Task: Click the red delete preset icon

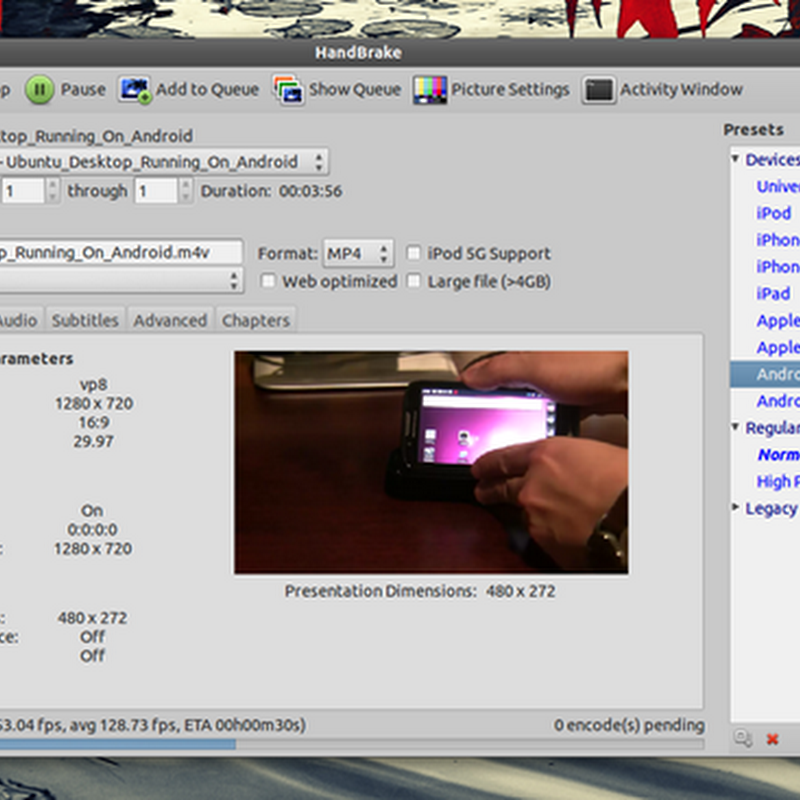Action: coord(772,738)
